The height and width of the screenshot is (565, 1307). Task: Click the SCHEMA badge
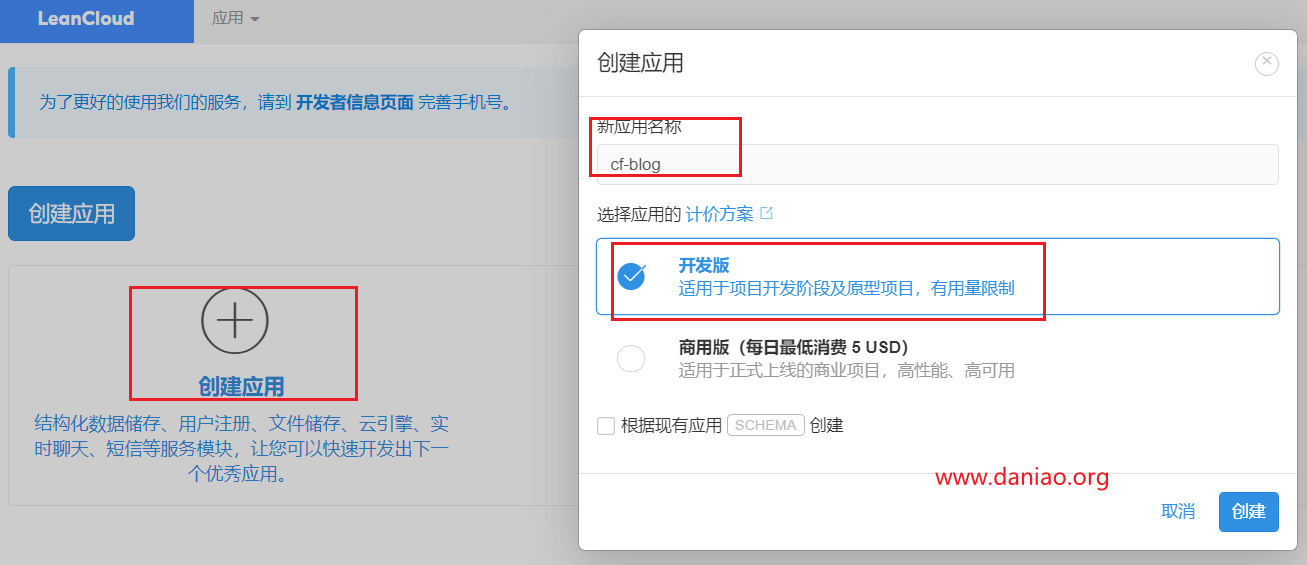[766, 425]
